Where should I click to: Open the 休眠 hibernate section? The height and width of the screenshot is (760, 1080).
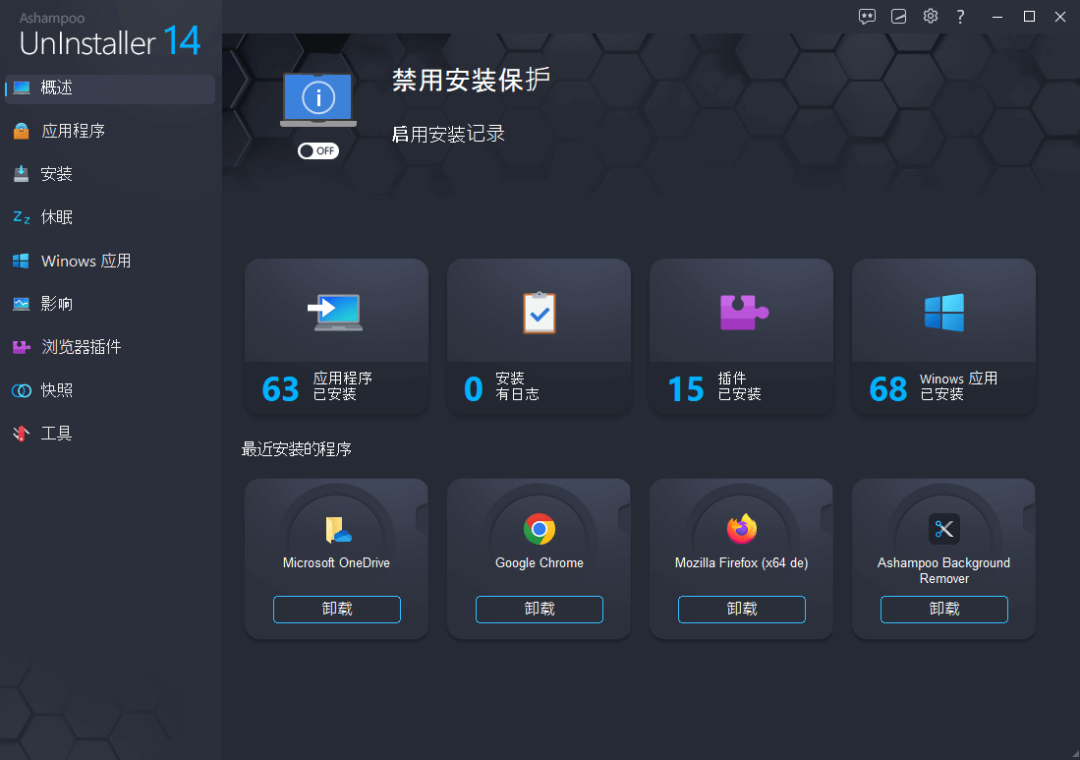click(110, 217)
